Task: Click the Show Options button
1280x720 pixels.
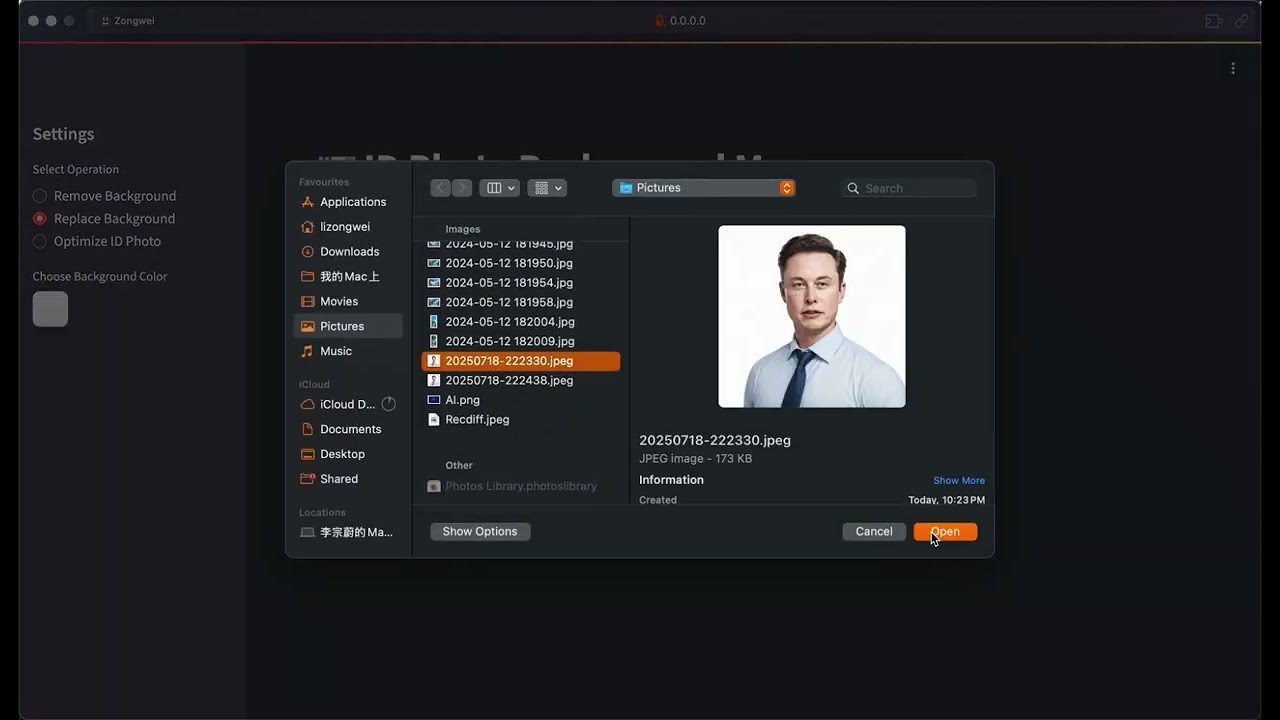Action: (x=479, y=531)
